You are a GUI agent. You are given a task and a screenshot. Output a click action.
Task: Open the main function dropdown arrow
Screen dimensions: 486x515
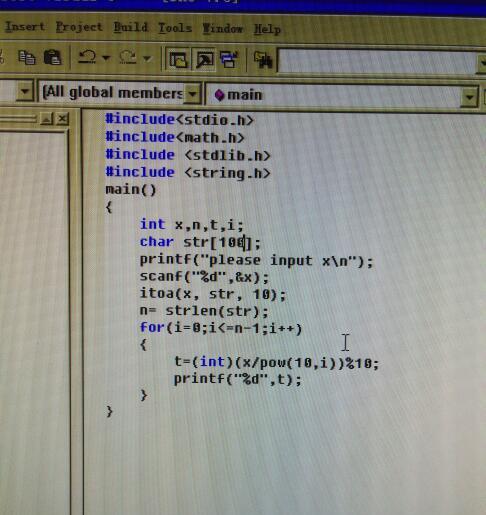click(470, 97)
